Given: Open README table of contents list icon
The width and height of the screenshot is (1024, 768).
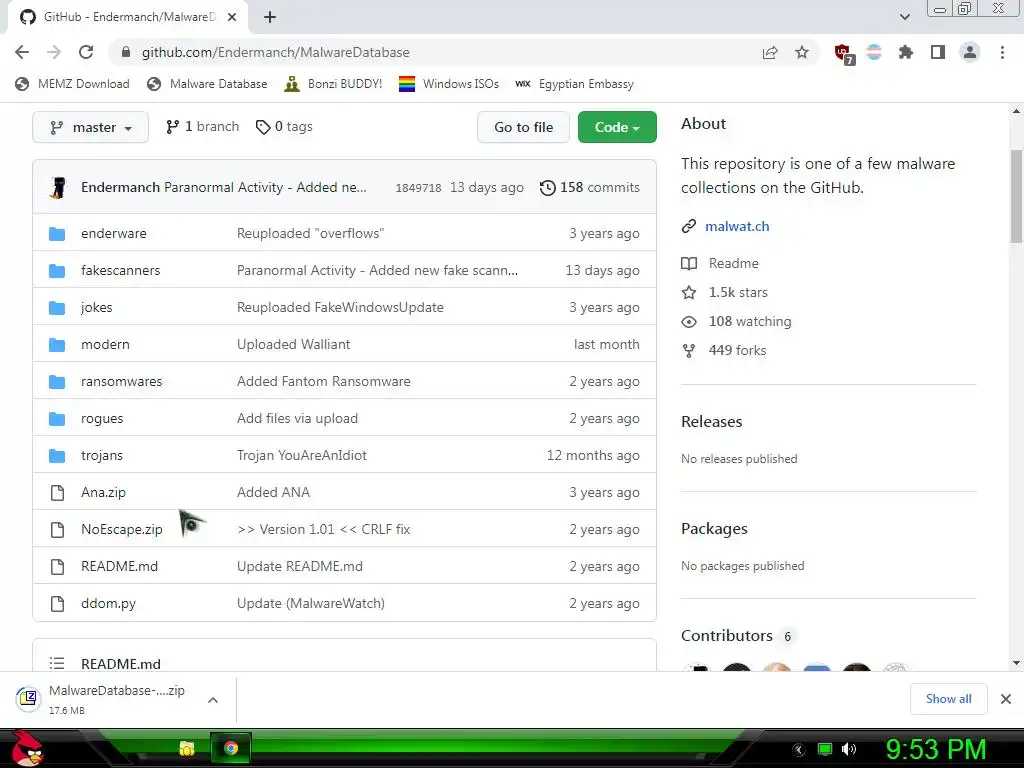Looking at the screenshot, I should [57, 664].
